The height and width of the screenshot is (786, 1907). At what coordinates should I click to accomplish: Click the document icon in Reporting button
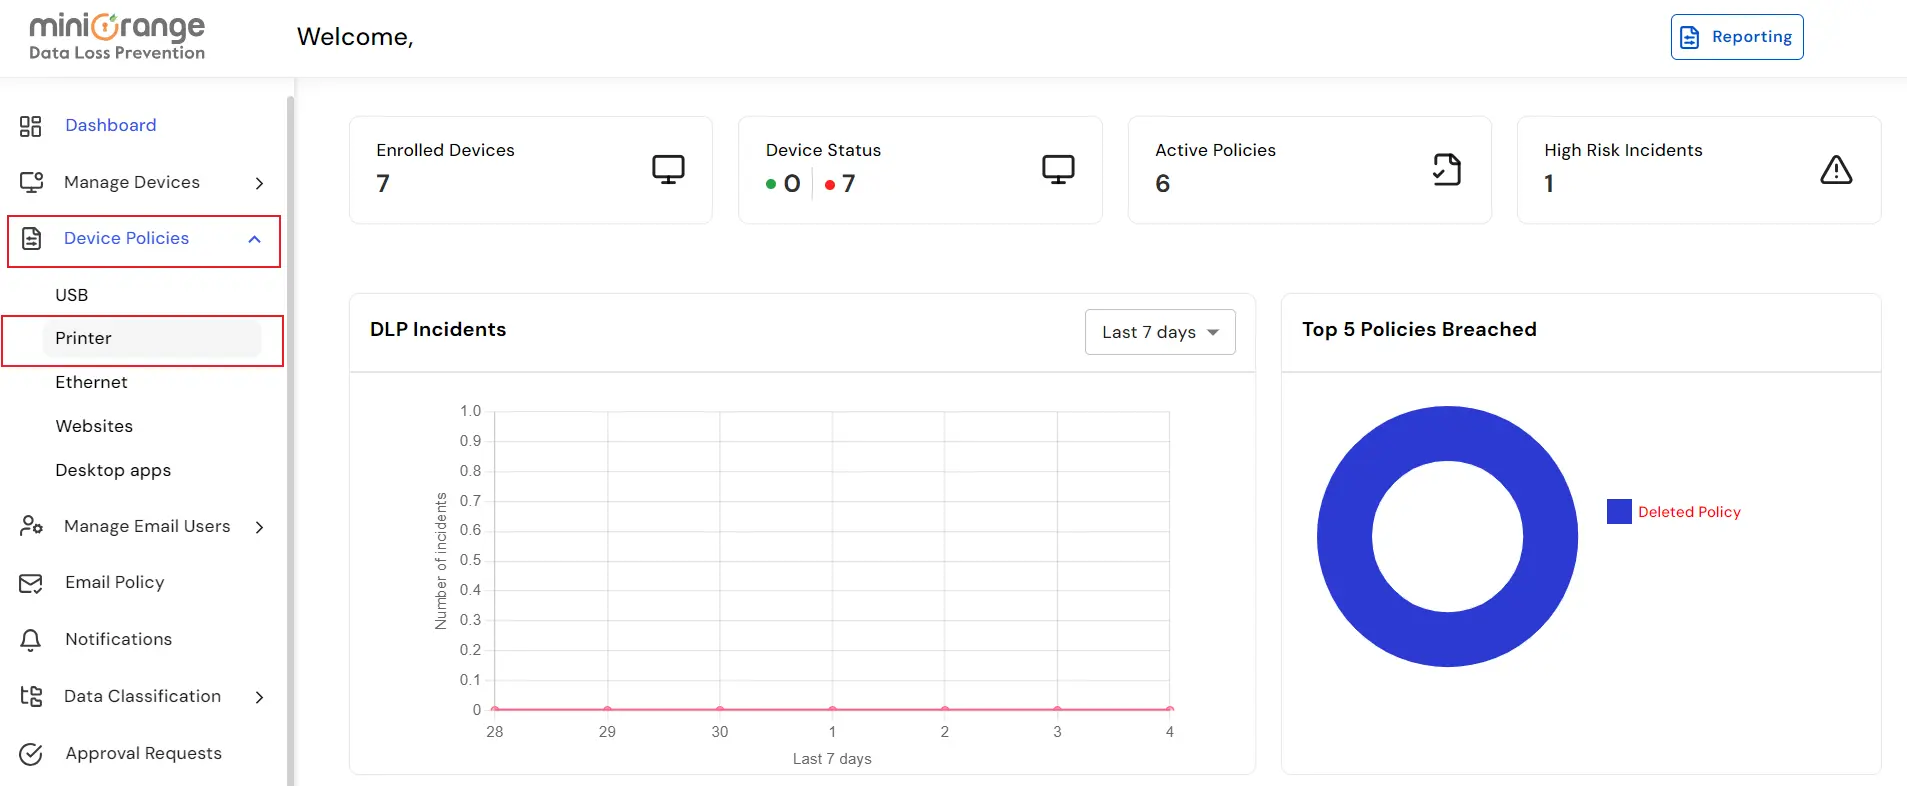1690,37
